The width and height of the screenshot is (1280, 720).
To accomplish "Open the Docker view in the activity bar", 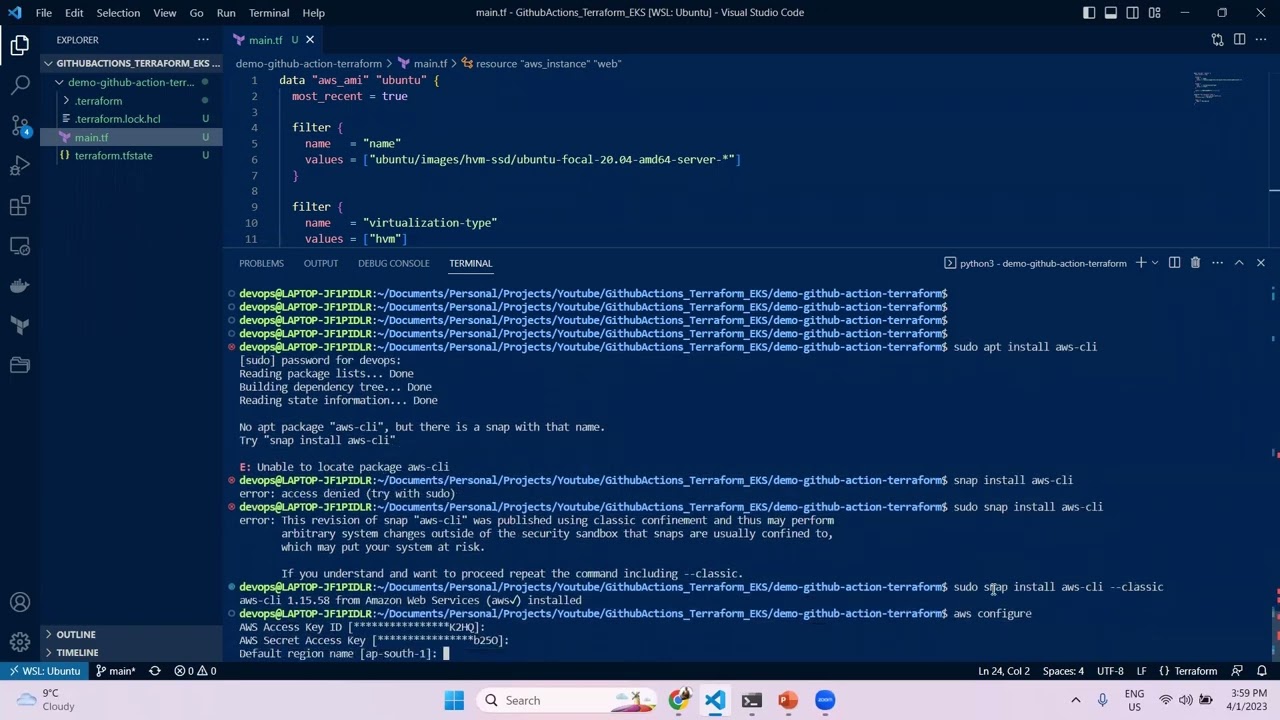I will coord(20,286).
